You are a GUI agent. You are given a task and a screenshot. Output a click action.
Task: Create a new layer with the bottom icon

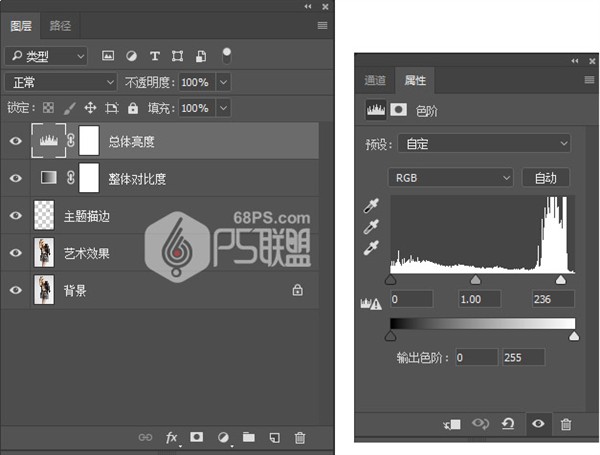[274, 437]
